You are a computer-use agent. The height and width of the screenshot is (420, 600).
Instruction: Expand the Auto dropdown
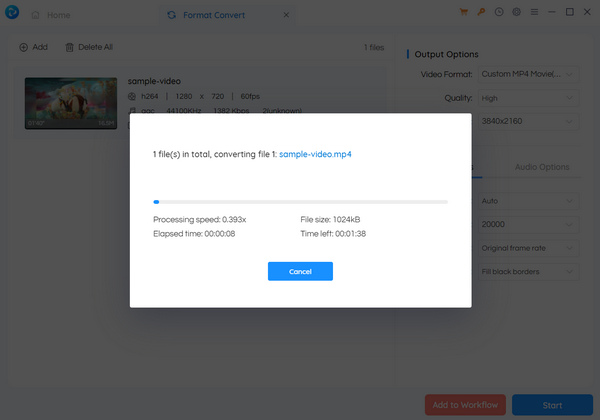pyautogui.click(x=528, y=201)
